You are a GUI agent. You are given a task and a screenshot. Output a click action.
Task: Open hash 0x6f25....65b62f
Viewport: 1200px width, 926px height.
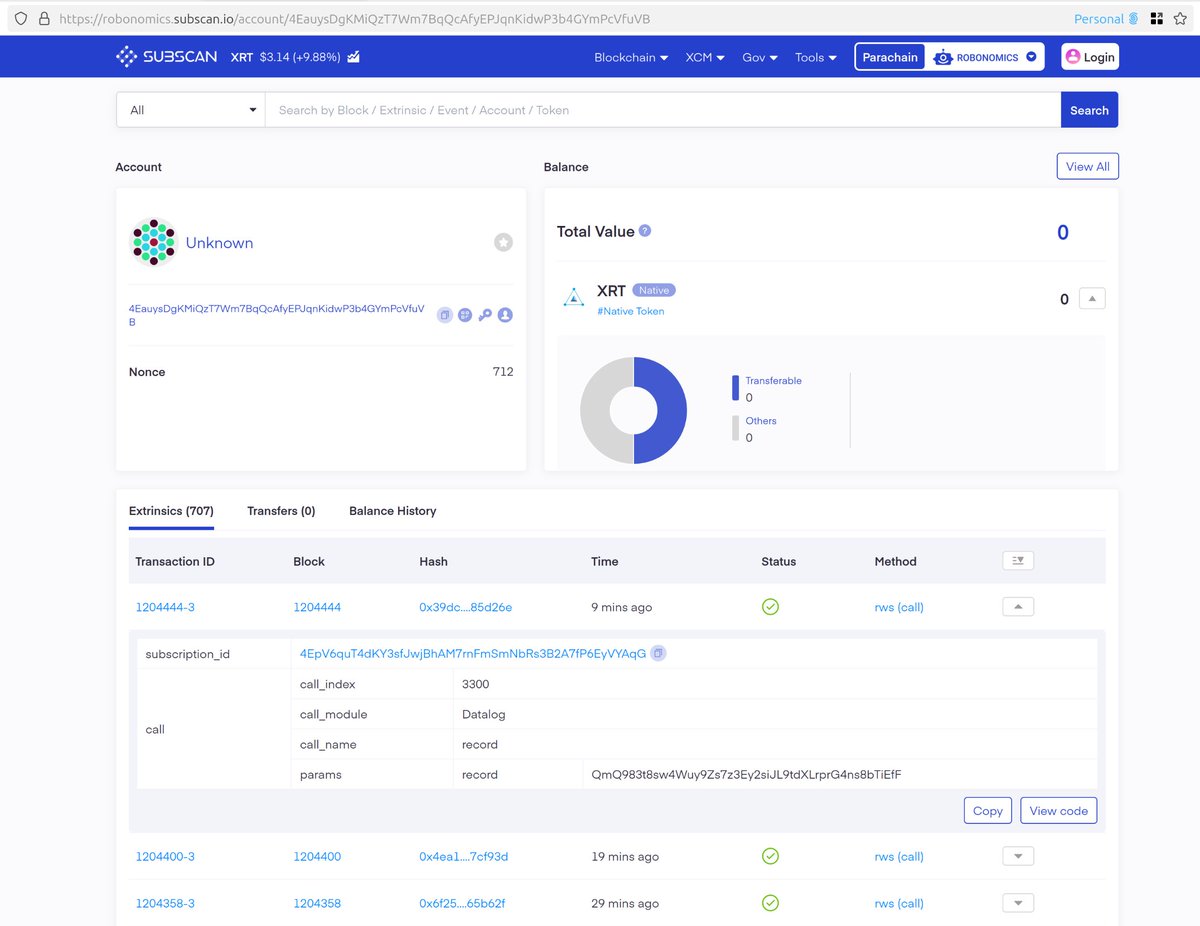[x=462, y=903]
